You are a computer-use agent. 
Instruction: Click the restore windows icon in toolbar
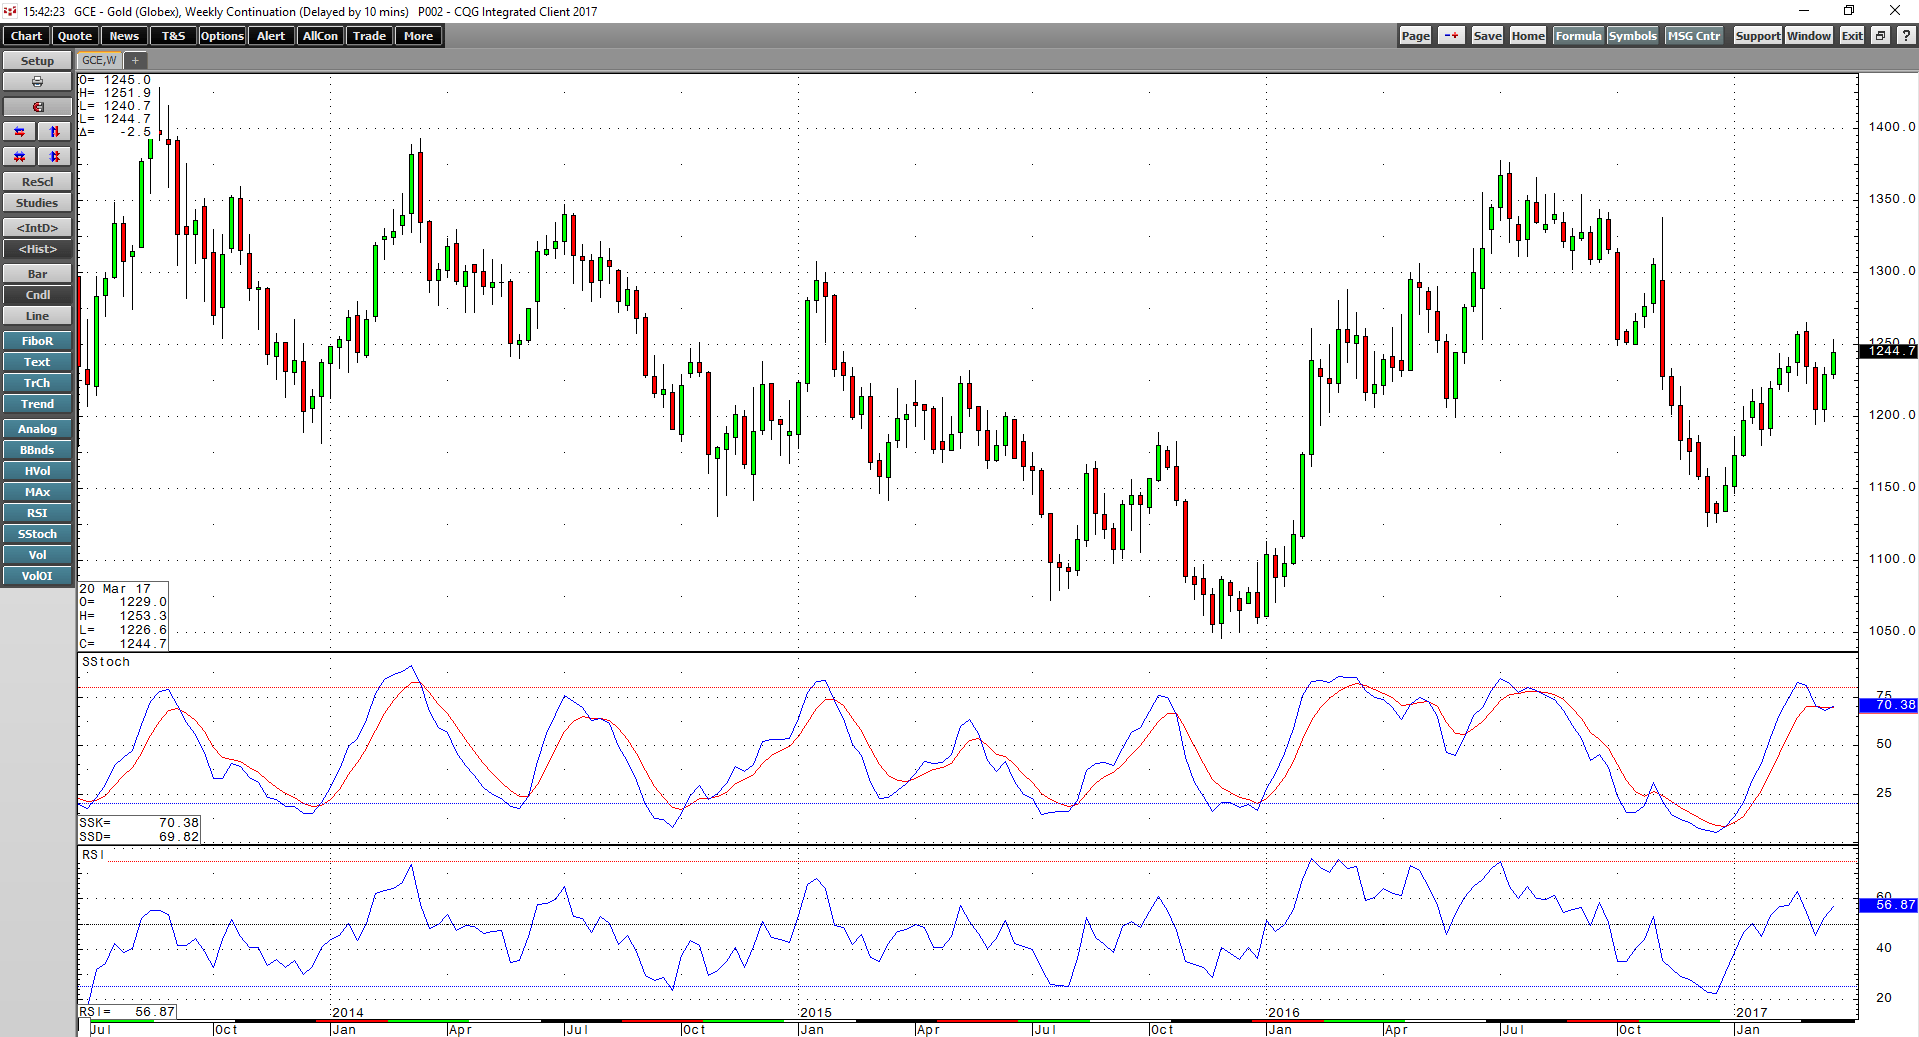tap(1880, 36)
